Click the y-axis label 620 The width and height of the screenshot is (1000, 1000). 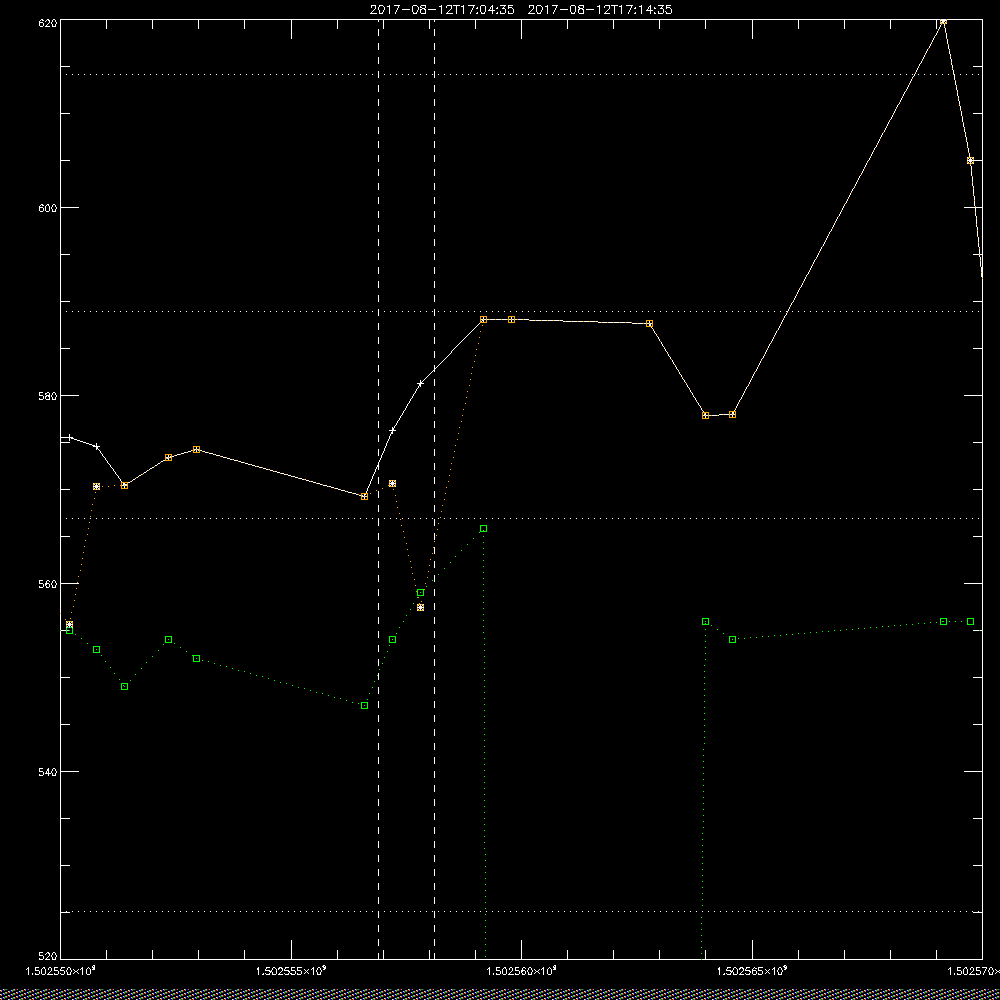[x=48, y=22]
